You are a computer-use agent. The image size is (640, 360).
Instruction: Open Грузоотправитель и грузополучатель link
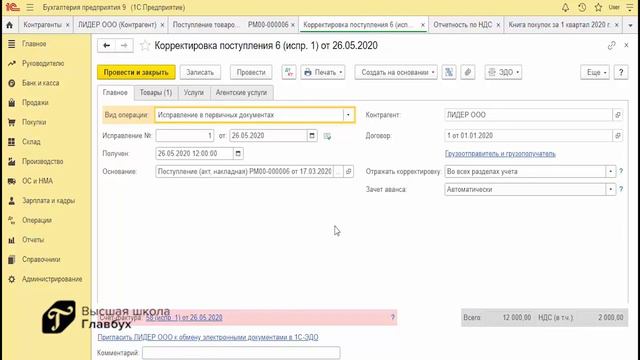point(500,154)
